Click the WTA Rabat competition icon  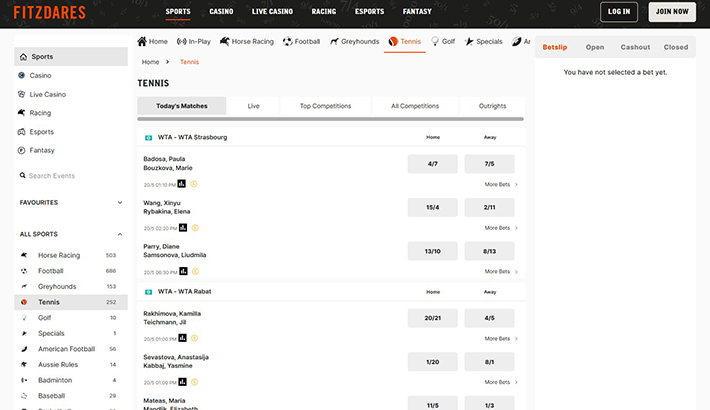coord(149,292)
